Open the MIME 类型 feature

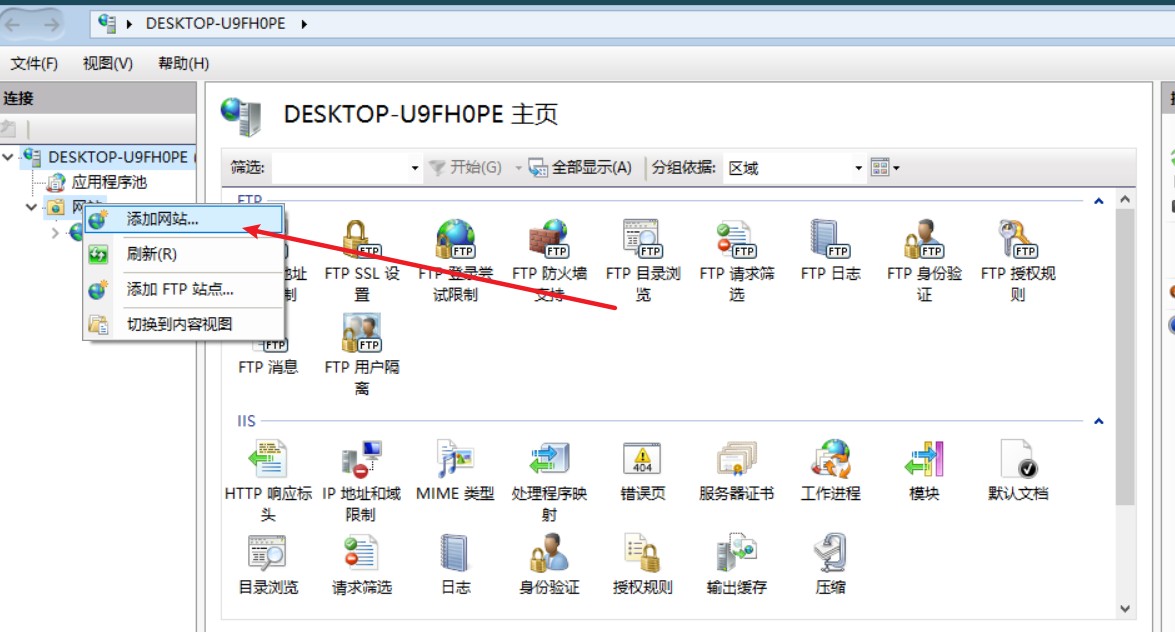point(456,471)
